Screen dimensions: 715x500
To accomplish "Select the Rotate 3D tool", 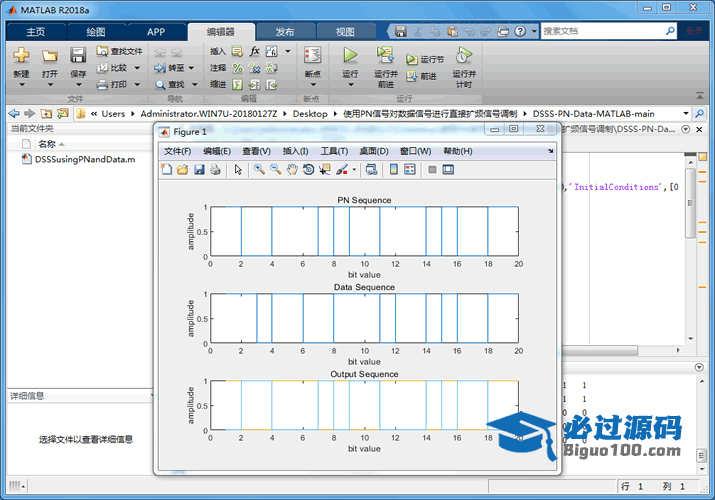I will pos(308,170).
